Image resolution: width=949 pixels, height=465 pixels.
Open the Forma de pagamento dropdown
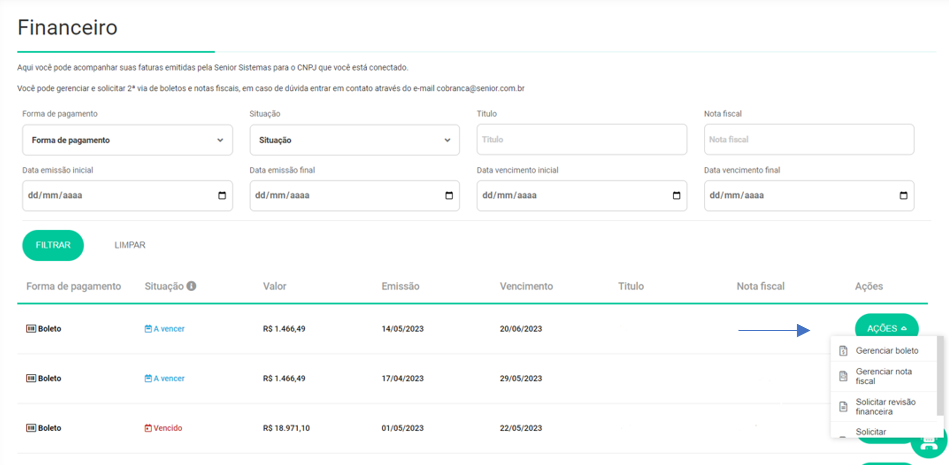pos(127,140)
